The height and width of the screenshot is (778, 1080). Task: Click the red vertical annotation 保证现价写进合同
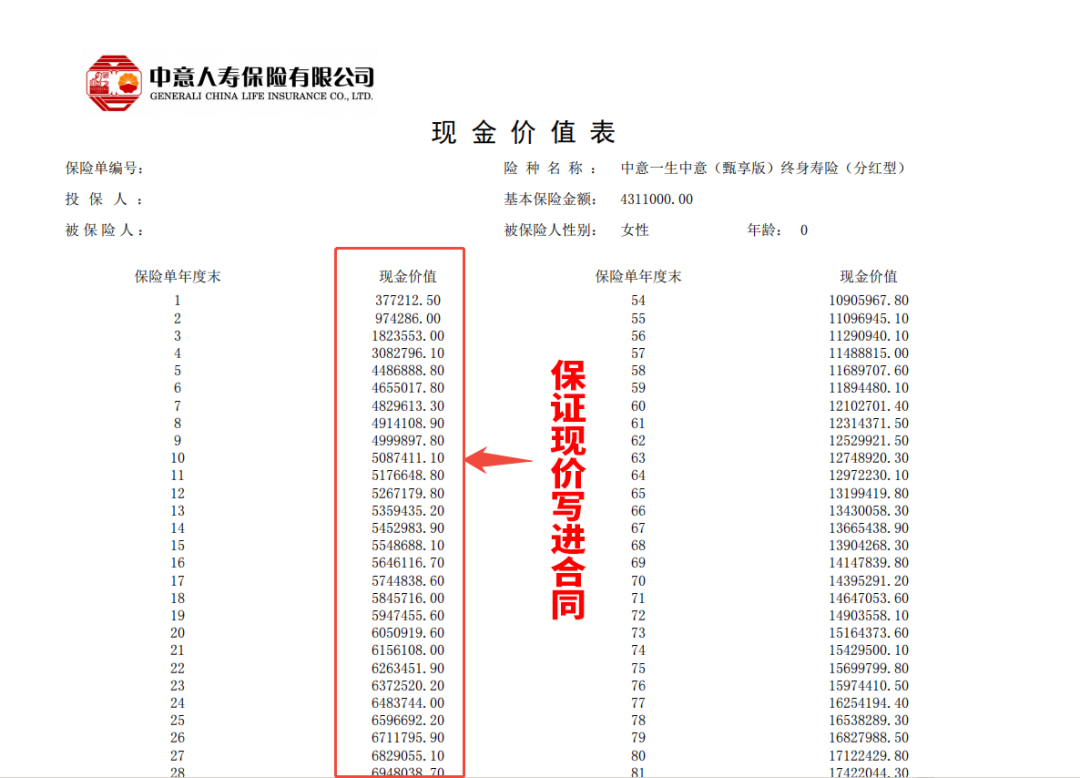point(568,490)
